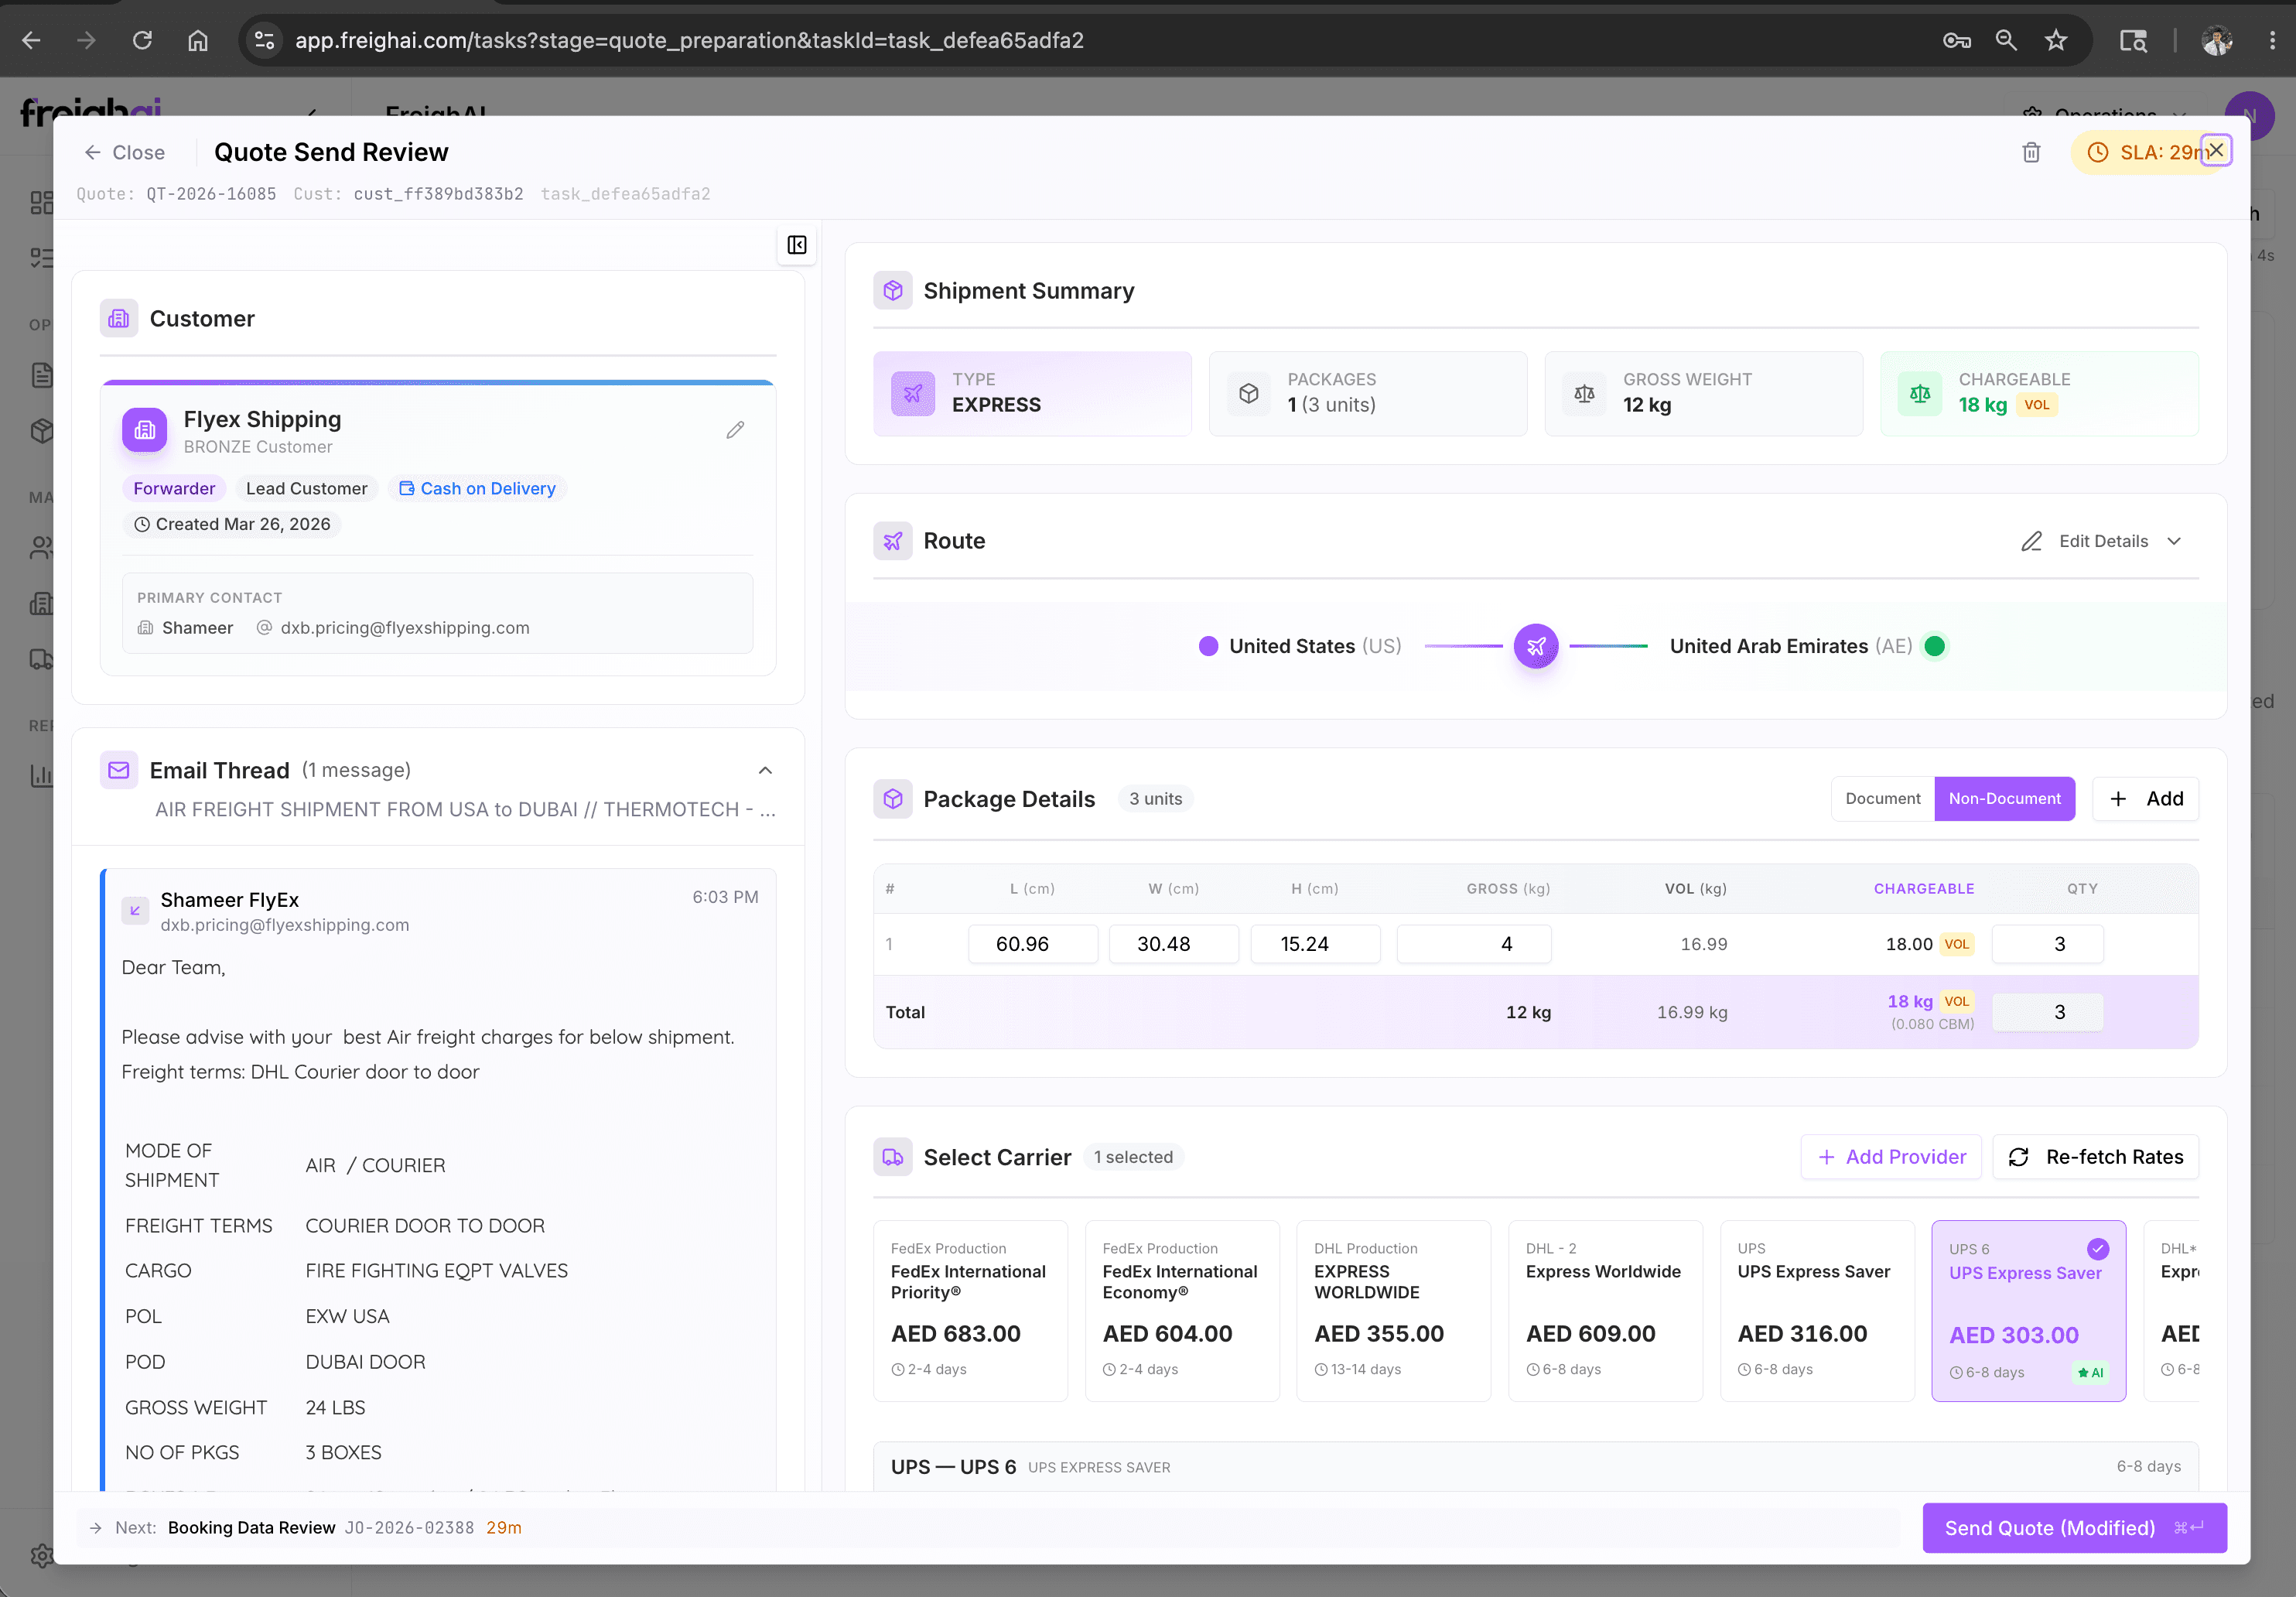
Task: Deselect UPS 6 Express Saver AED 303.00
Action: (x=2028, y=1310)
